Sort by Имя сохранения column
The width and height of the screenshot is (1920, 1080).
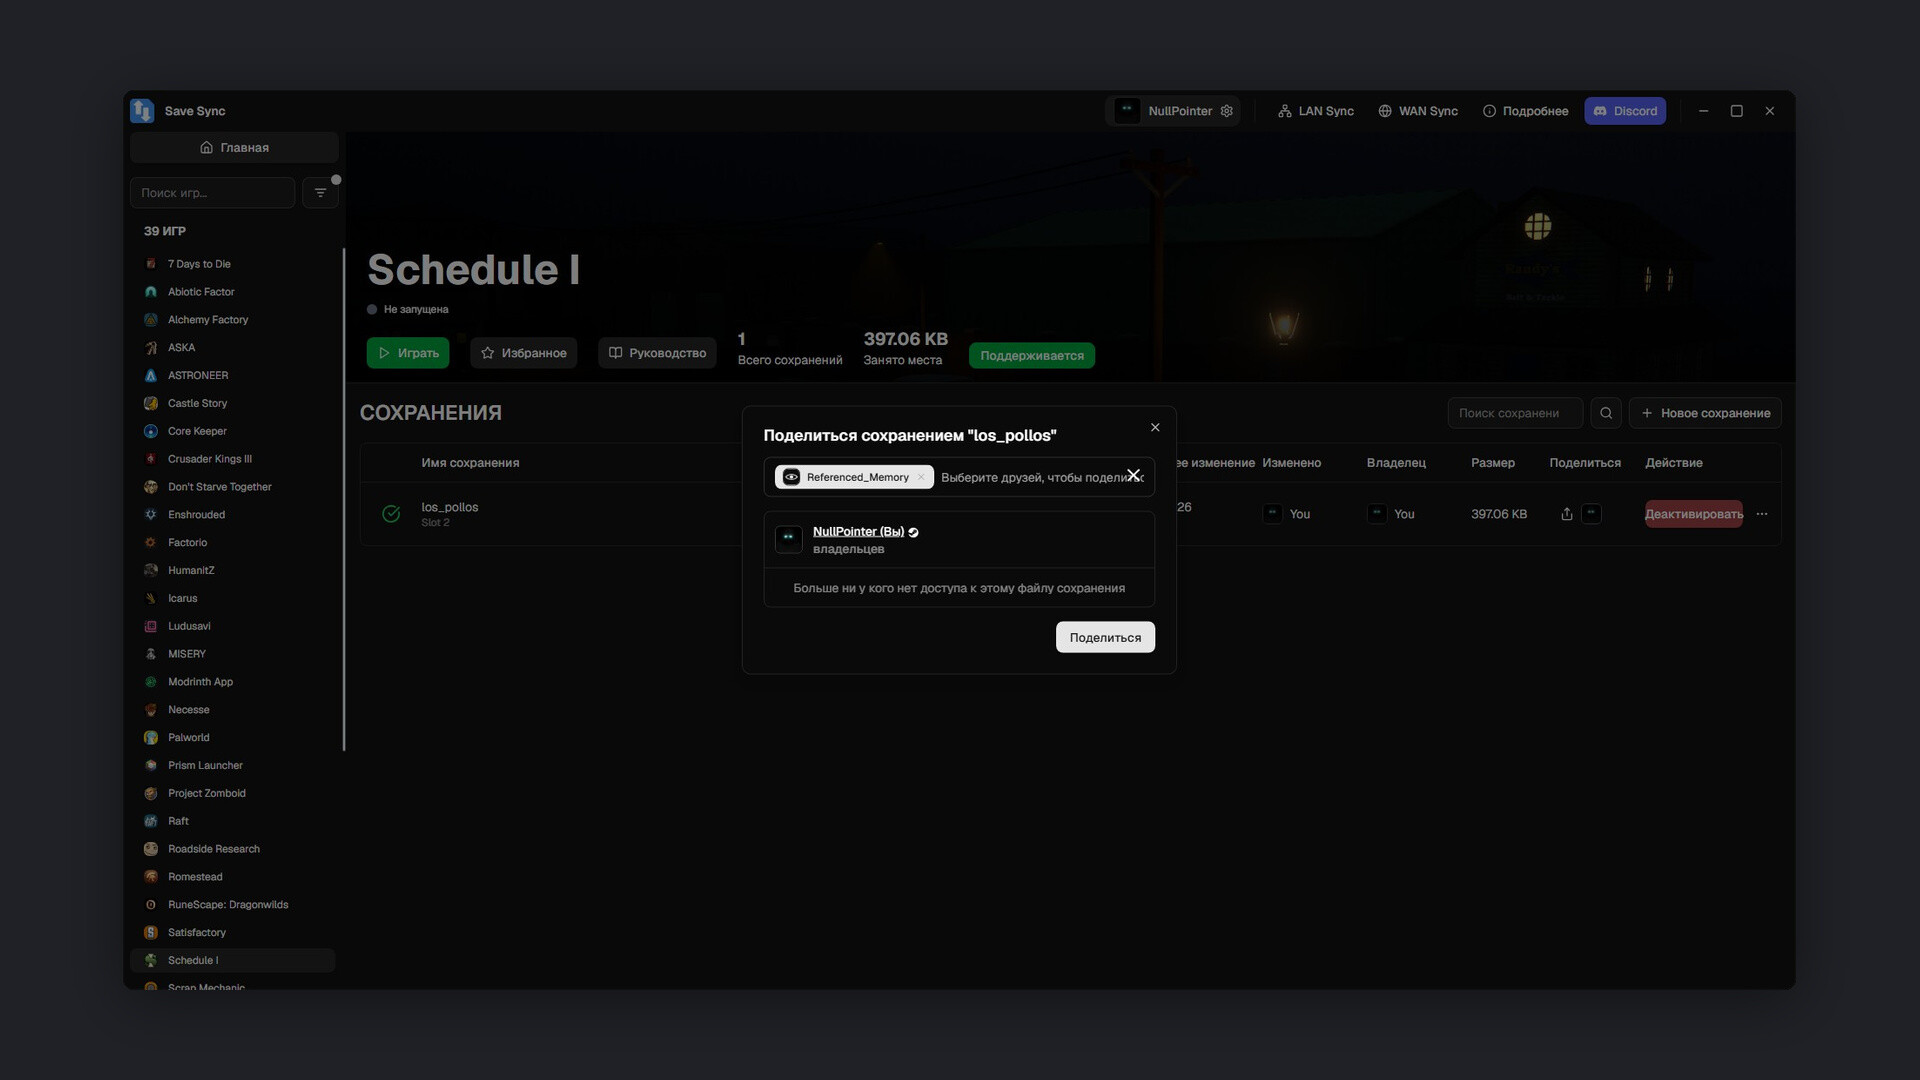(x=470, y=463)
